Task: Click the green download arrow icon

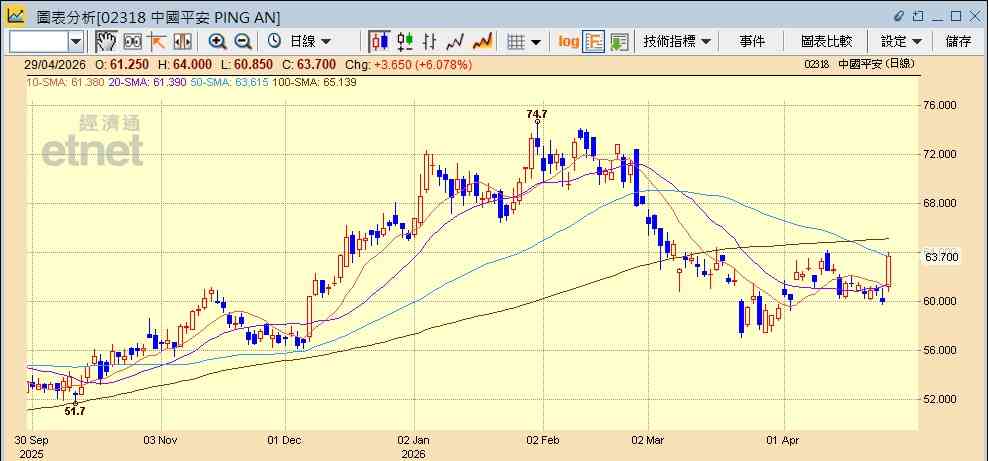Action: [619, 42]
